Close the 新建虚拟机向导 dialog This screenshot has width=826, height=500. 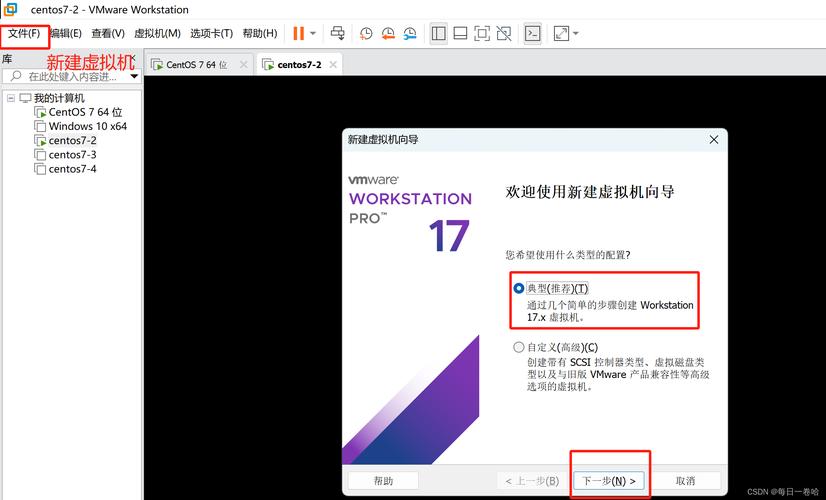714,140
